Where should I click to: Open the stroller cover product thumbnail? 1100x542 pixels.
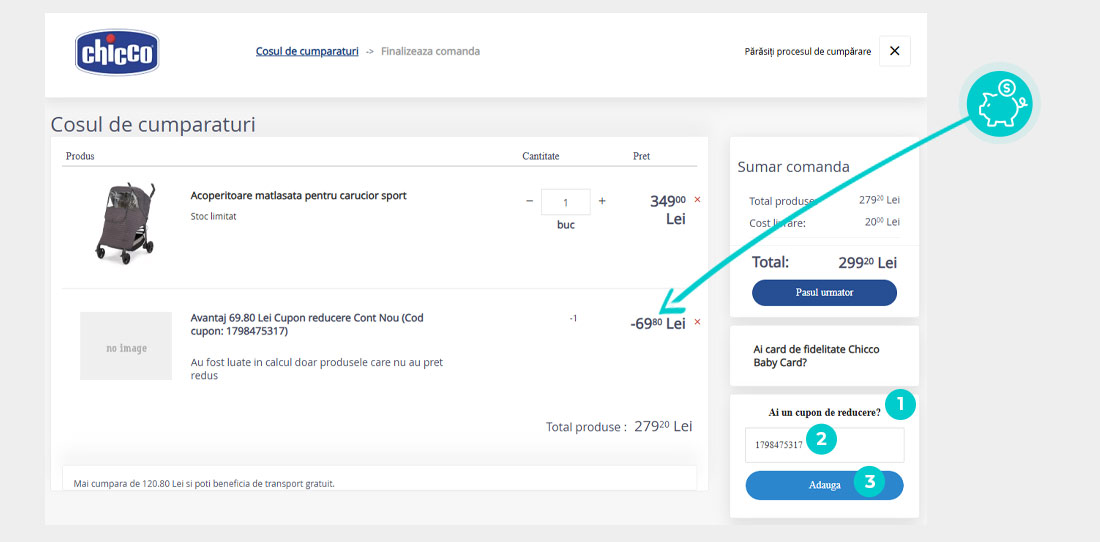pos(125,223)
